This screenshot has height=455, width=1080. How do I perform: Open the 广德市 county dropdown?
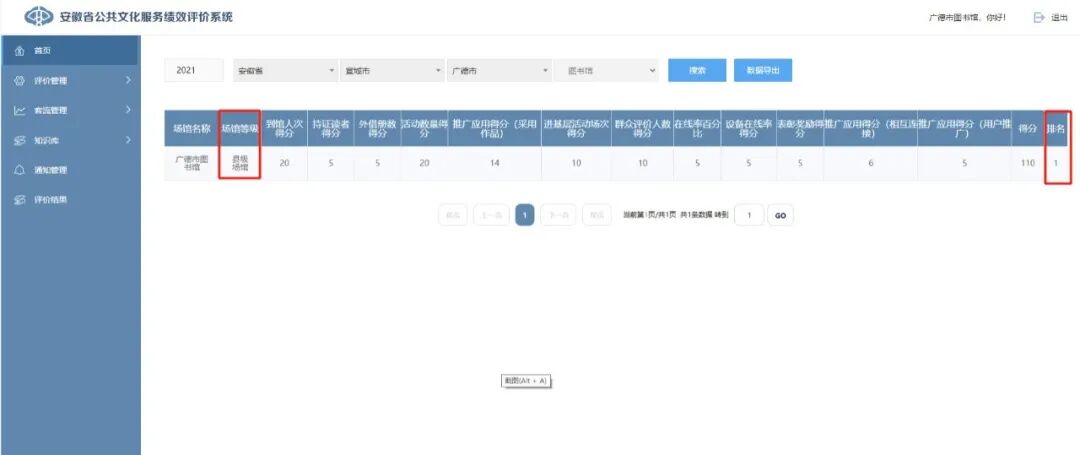click(x=499, y=70)
